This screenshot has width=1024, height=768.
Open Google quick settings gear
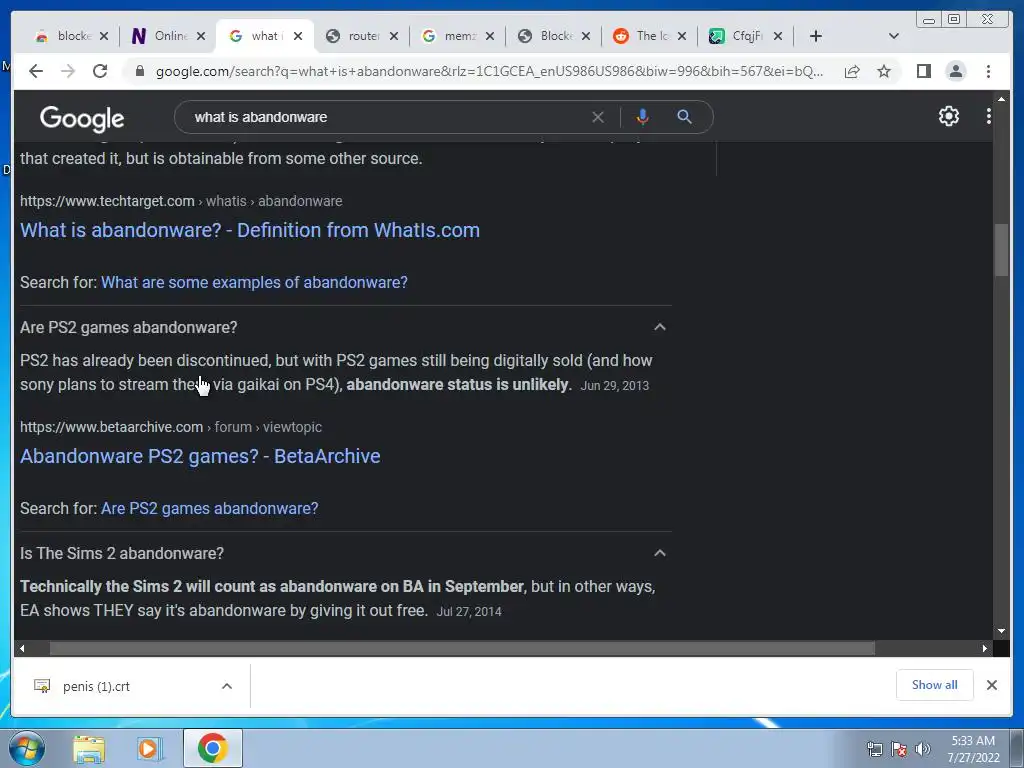pos(948,116)
